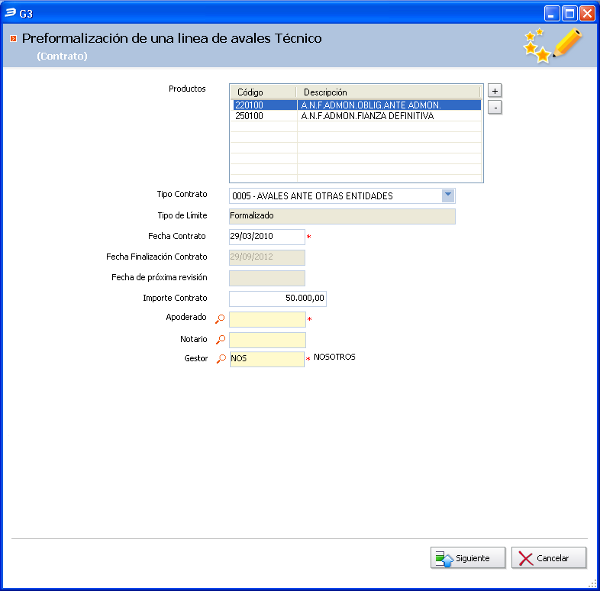Select A.N.F.ADMON.FIANZA DEFINITIVA description cell
The height and width of the screenshot is (591, 600).
[x=389, y=116]
